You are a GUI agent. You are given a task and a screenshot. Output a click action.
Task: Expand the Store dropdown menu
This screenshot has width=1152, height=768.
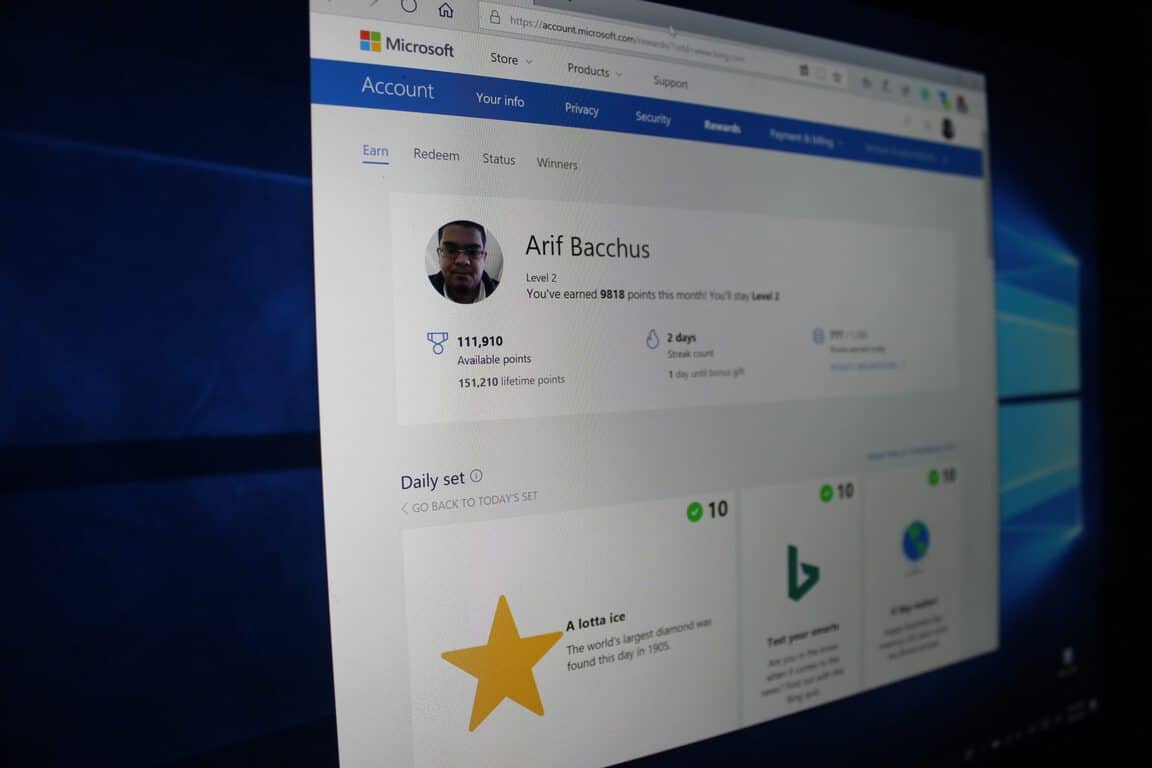511,59
